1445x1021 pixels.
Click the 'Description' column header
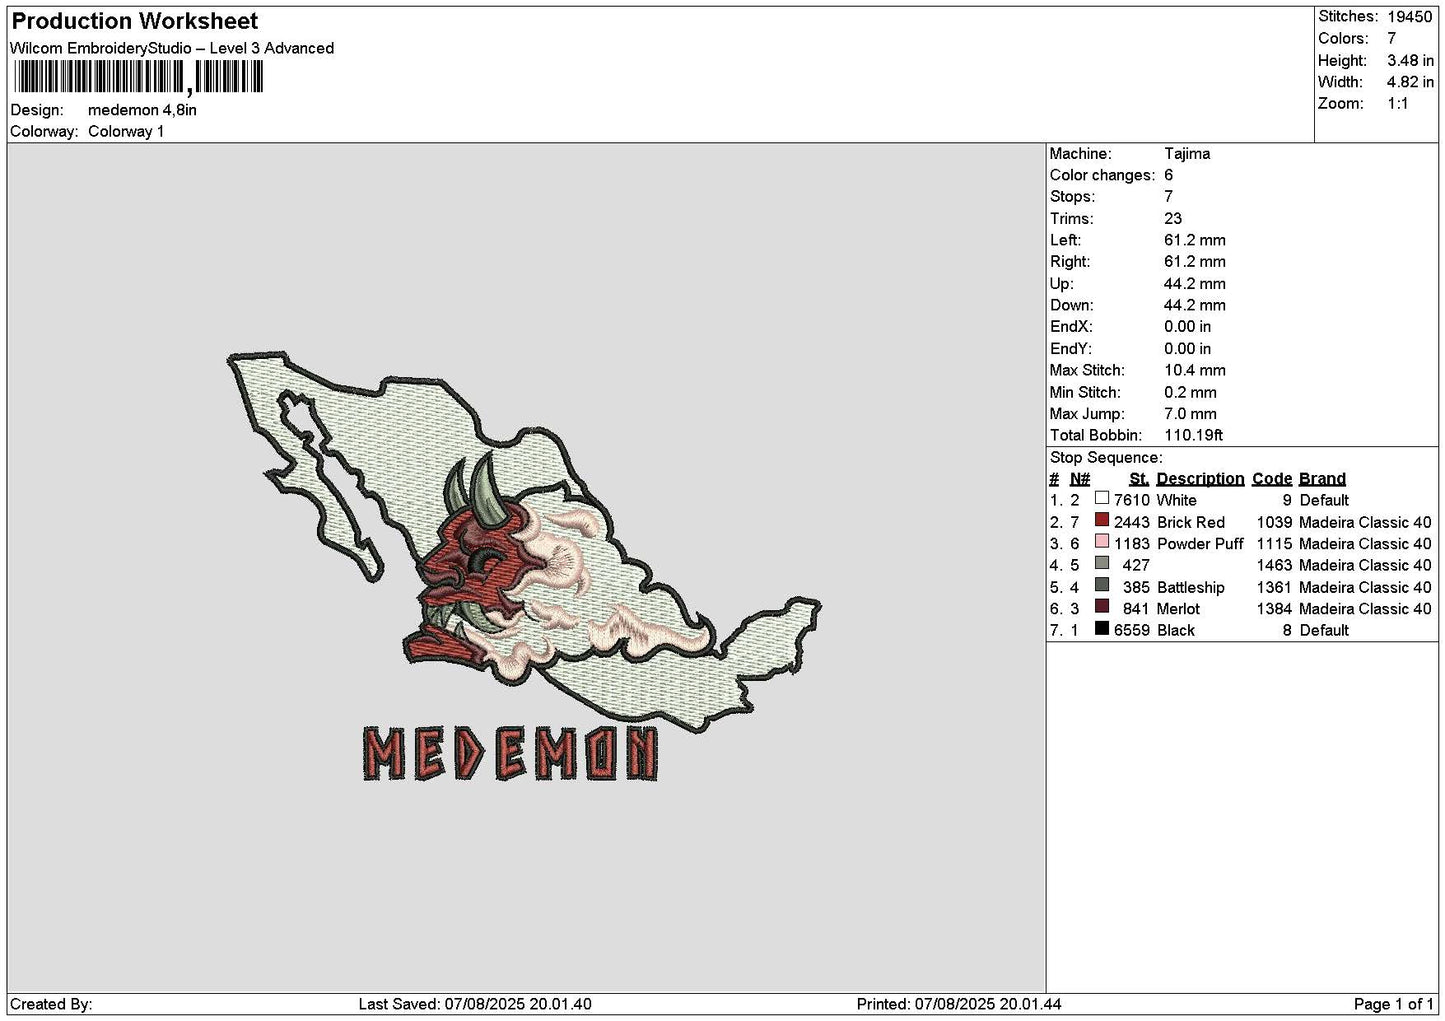point(1200,479)
